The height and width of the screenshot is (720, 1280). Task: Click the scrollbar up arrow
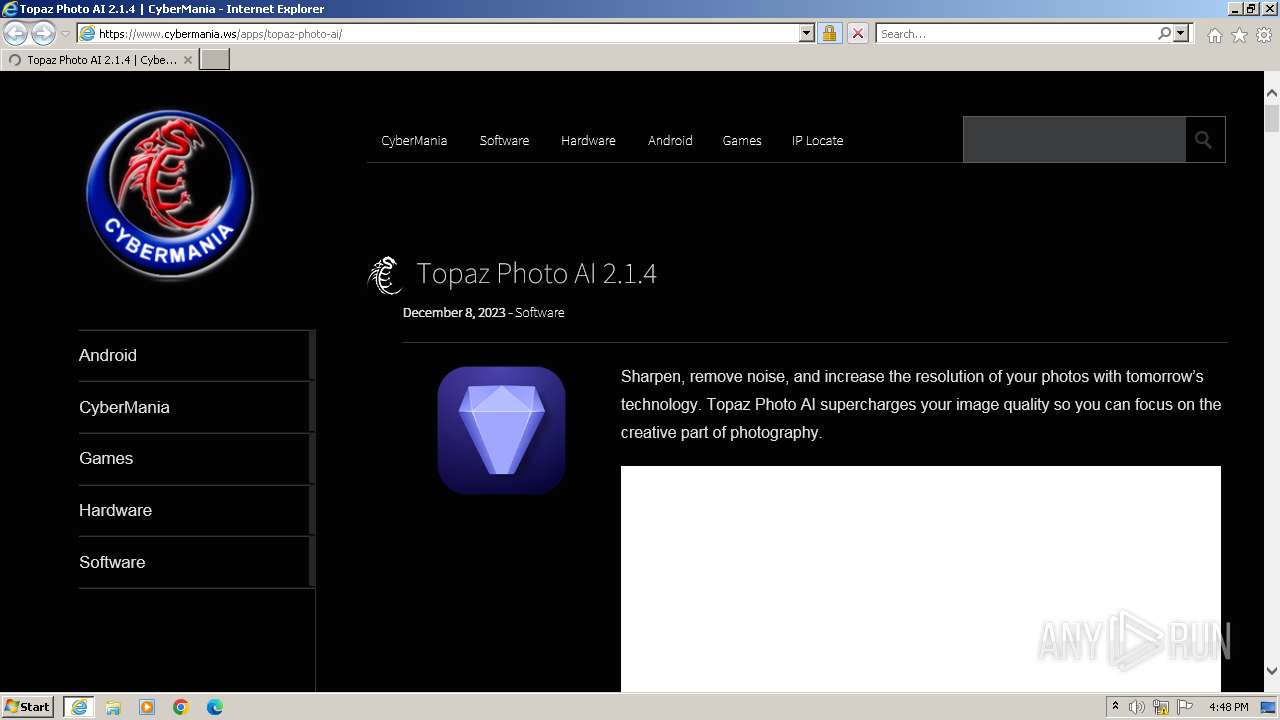click(x=1272, y=93)
